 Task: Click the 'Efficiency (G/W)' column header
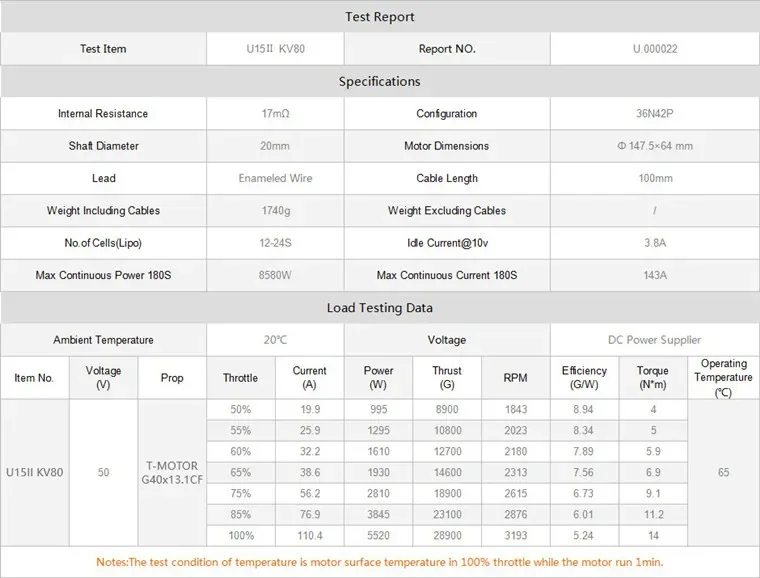[x=584, y=377]
